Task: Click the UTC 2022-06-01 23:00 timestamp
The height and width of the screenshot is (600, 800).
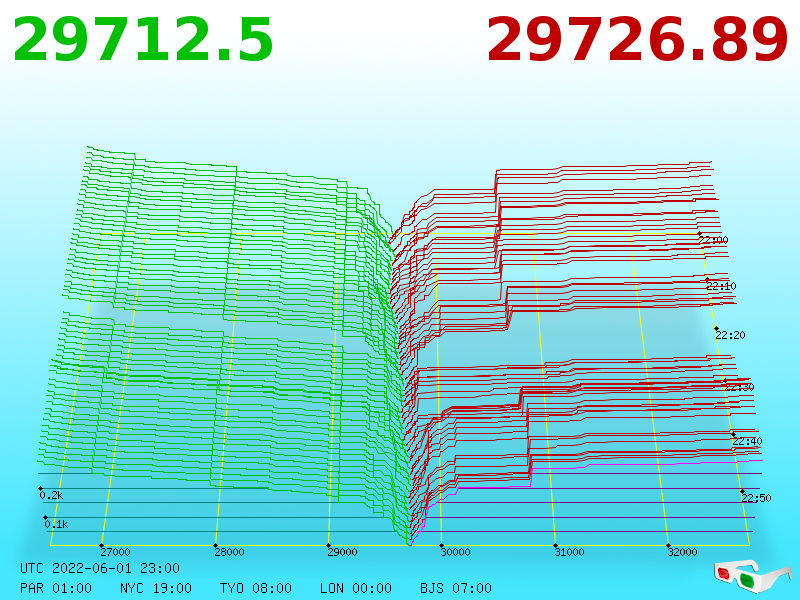Action: 100,568
